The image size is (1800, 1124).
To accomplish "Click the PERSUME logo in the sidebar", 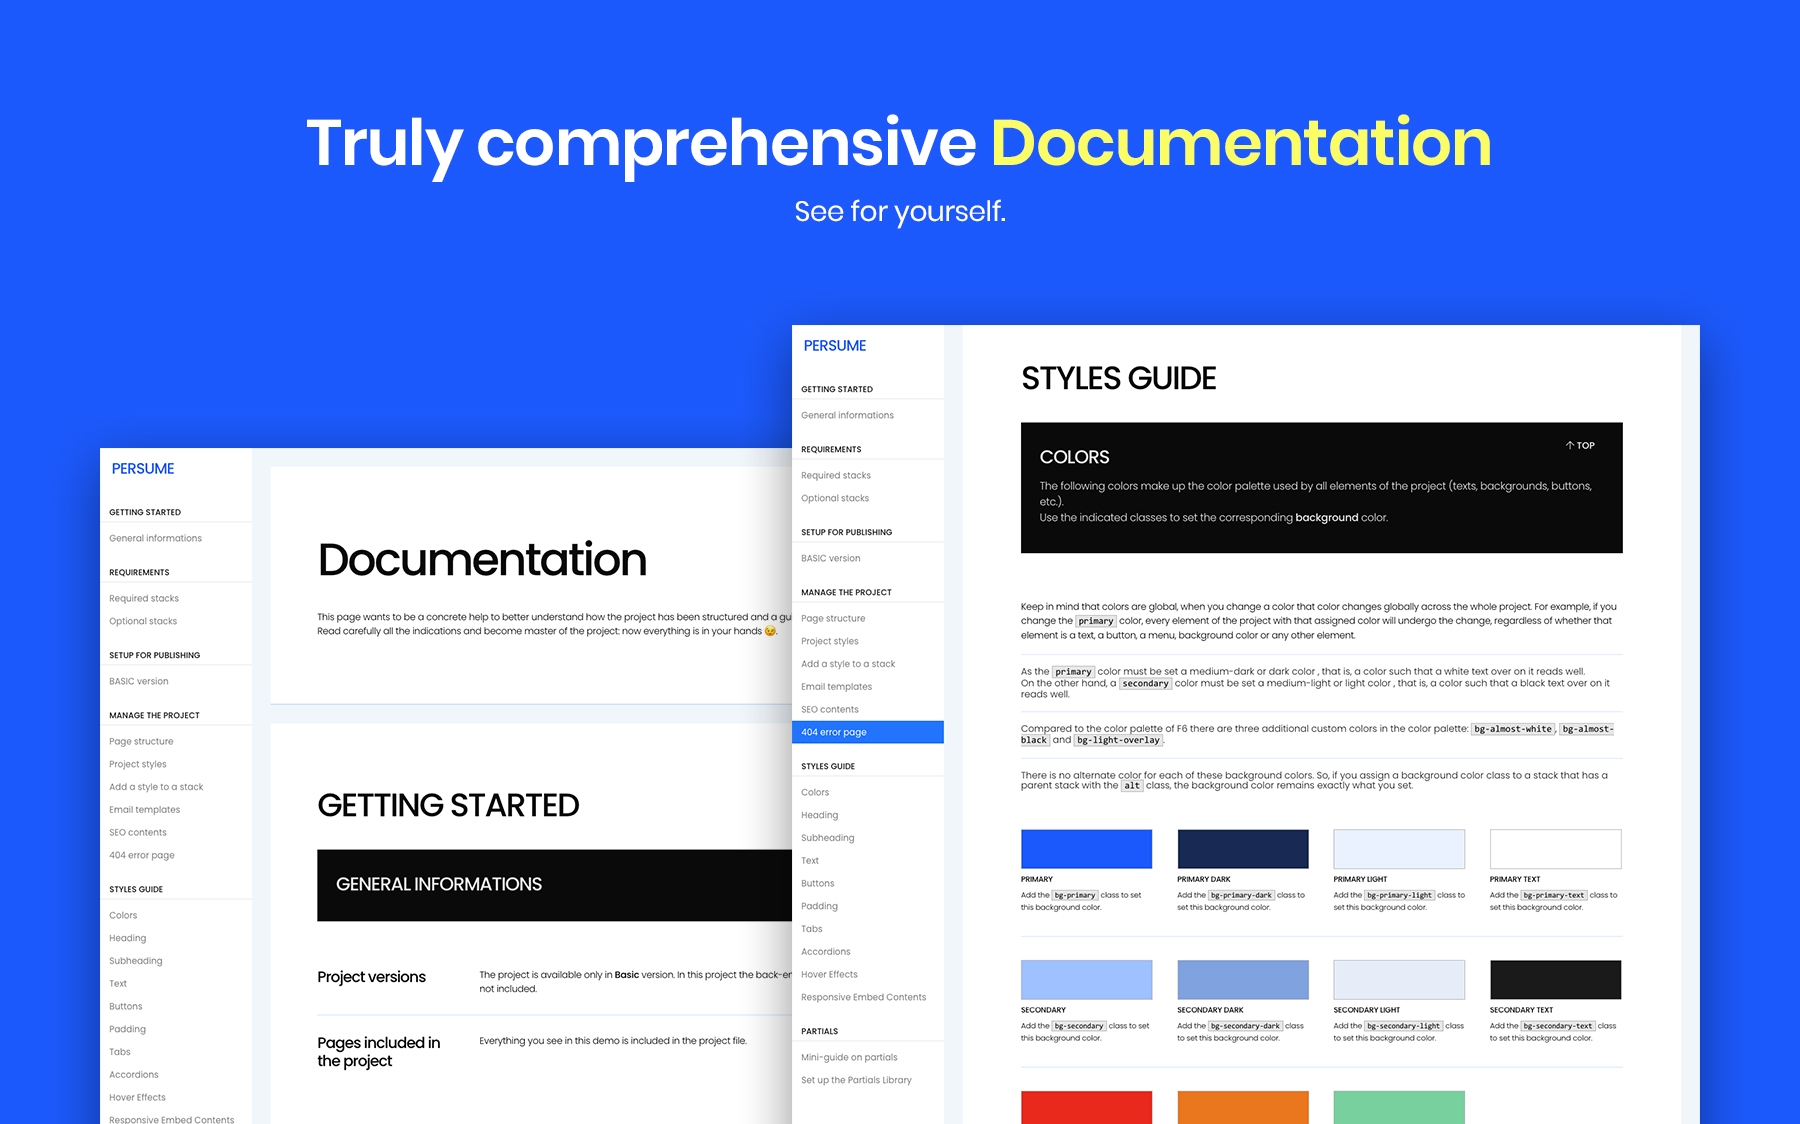I will [x=833, y=345].
